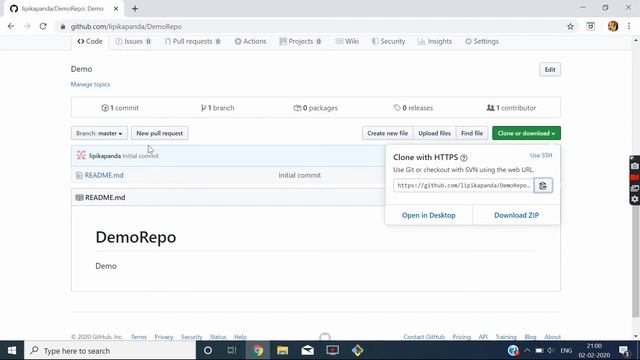Image resolution: width=640 pixels, height=360 pixels.
Task: Click the taskbar clock showing 21:00
Action: click(x=594, y=350)
